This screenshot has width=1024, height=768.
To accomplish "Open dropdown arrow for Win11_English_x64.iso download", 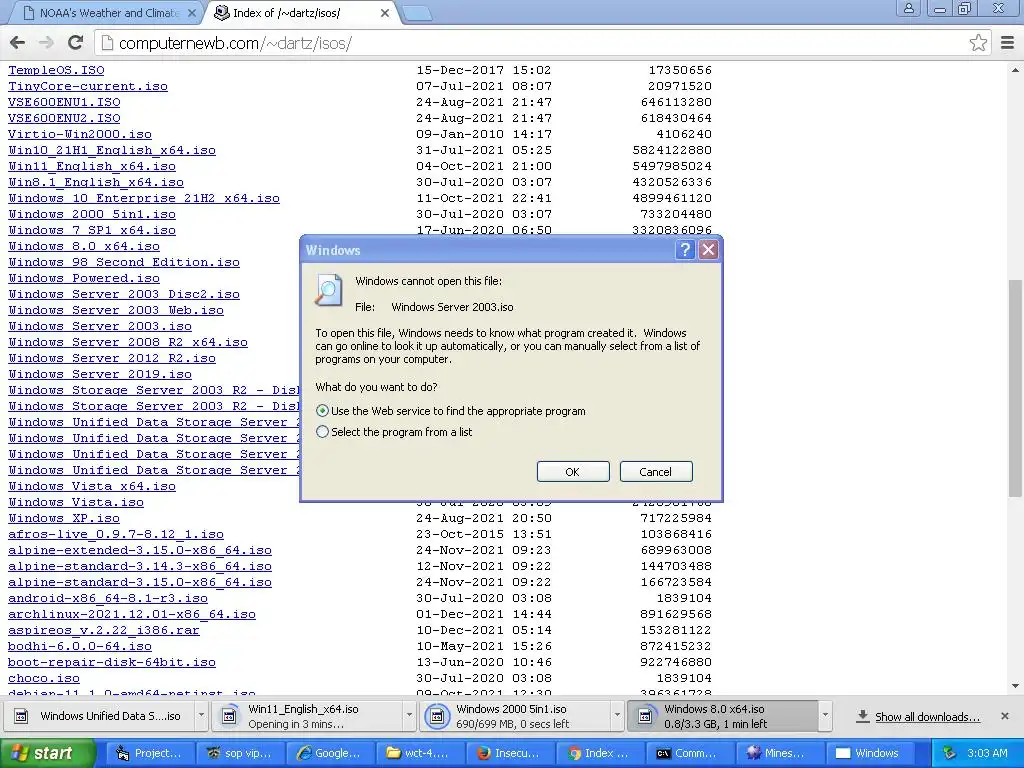I will click(x=409, y=716).
